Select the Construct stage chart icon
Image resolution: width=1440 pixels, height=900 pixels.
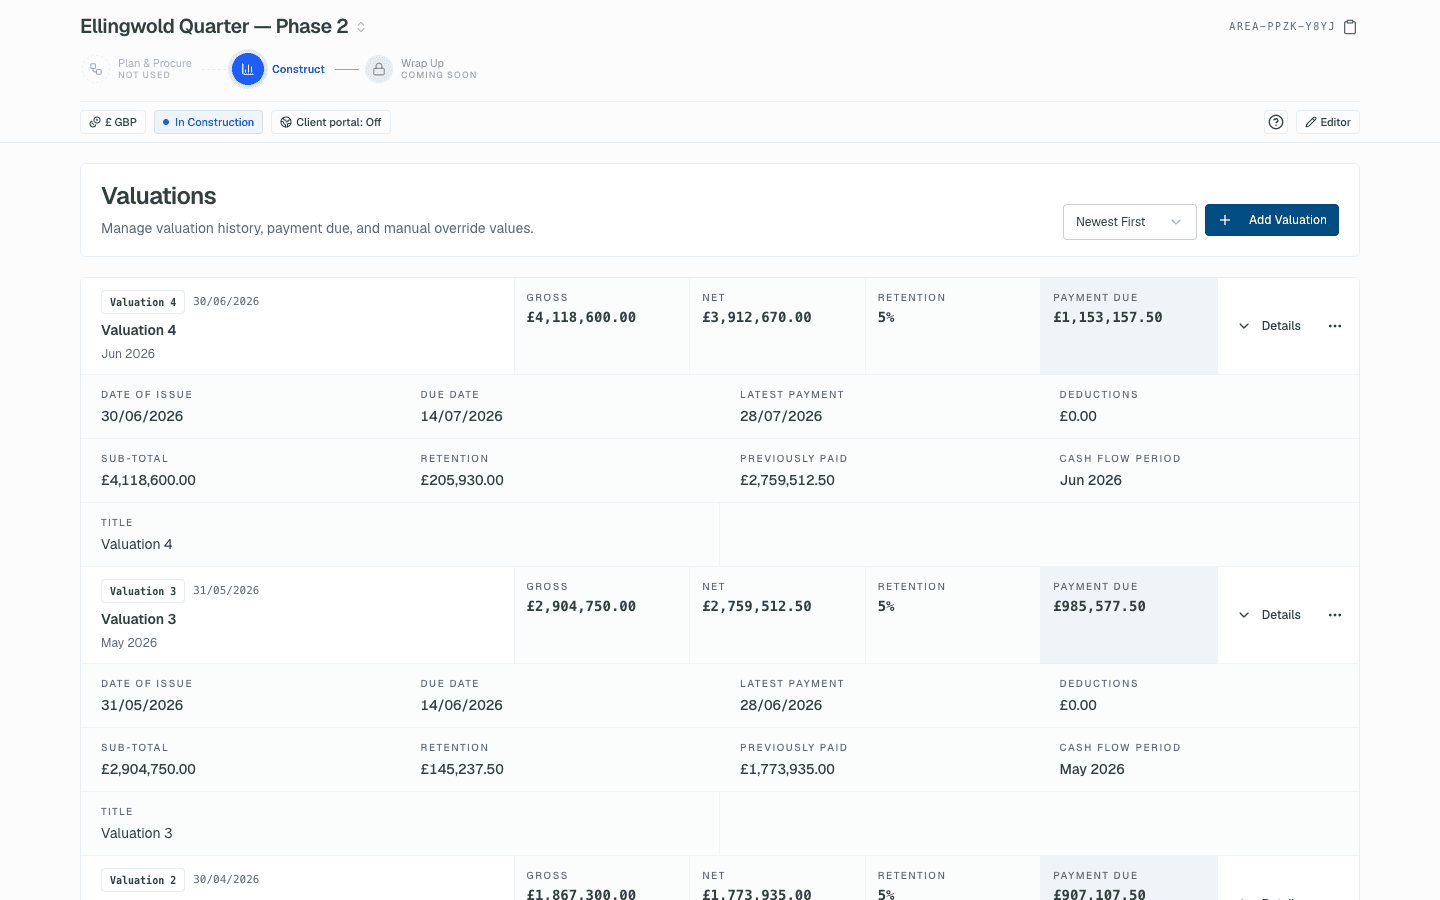pyautogui.click(x=248, y=69)
